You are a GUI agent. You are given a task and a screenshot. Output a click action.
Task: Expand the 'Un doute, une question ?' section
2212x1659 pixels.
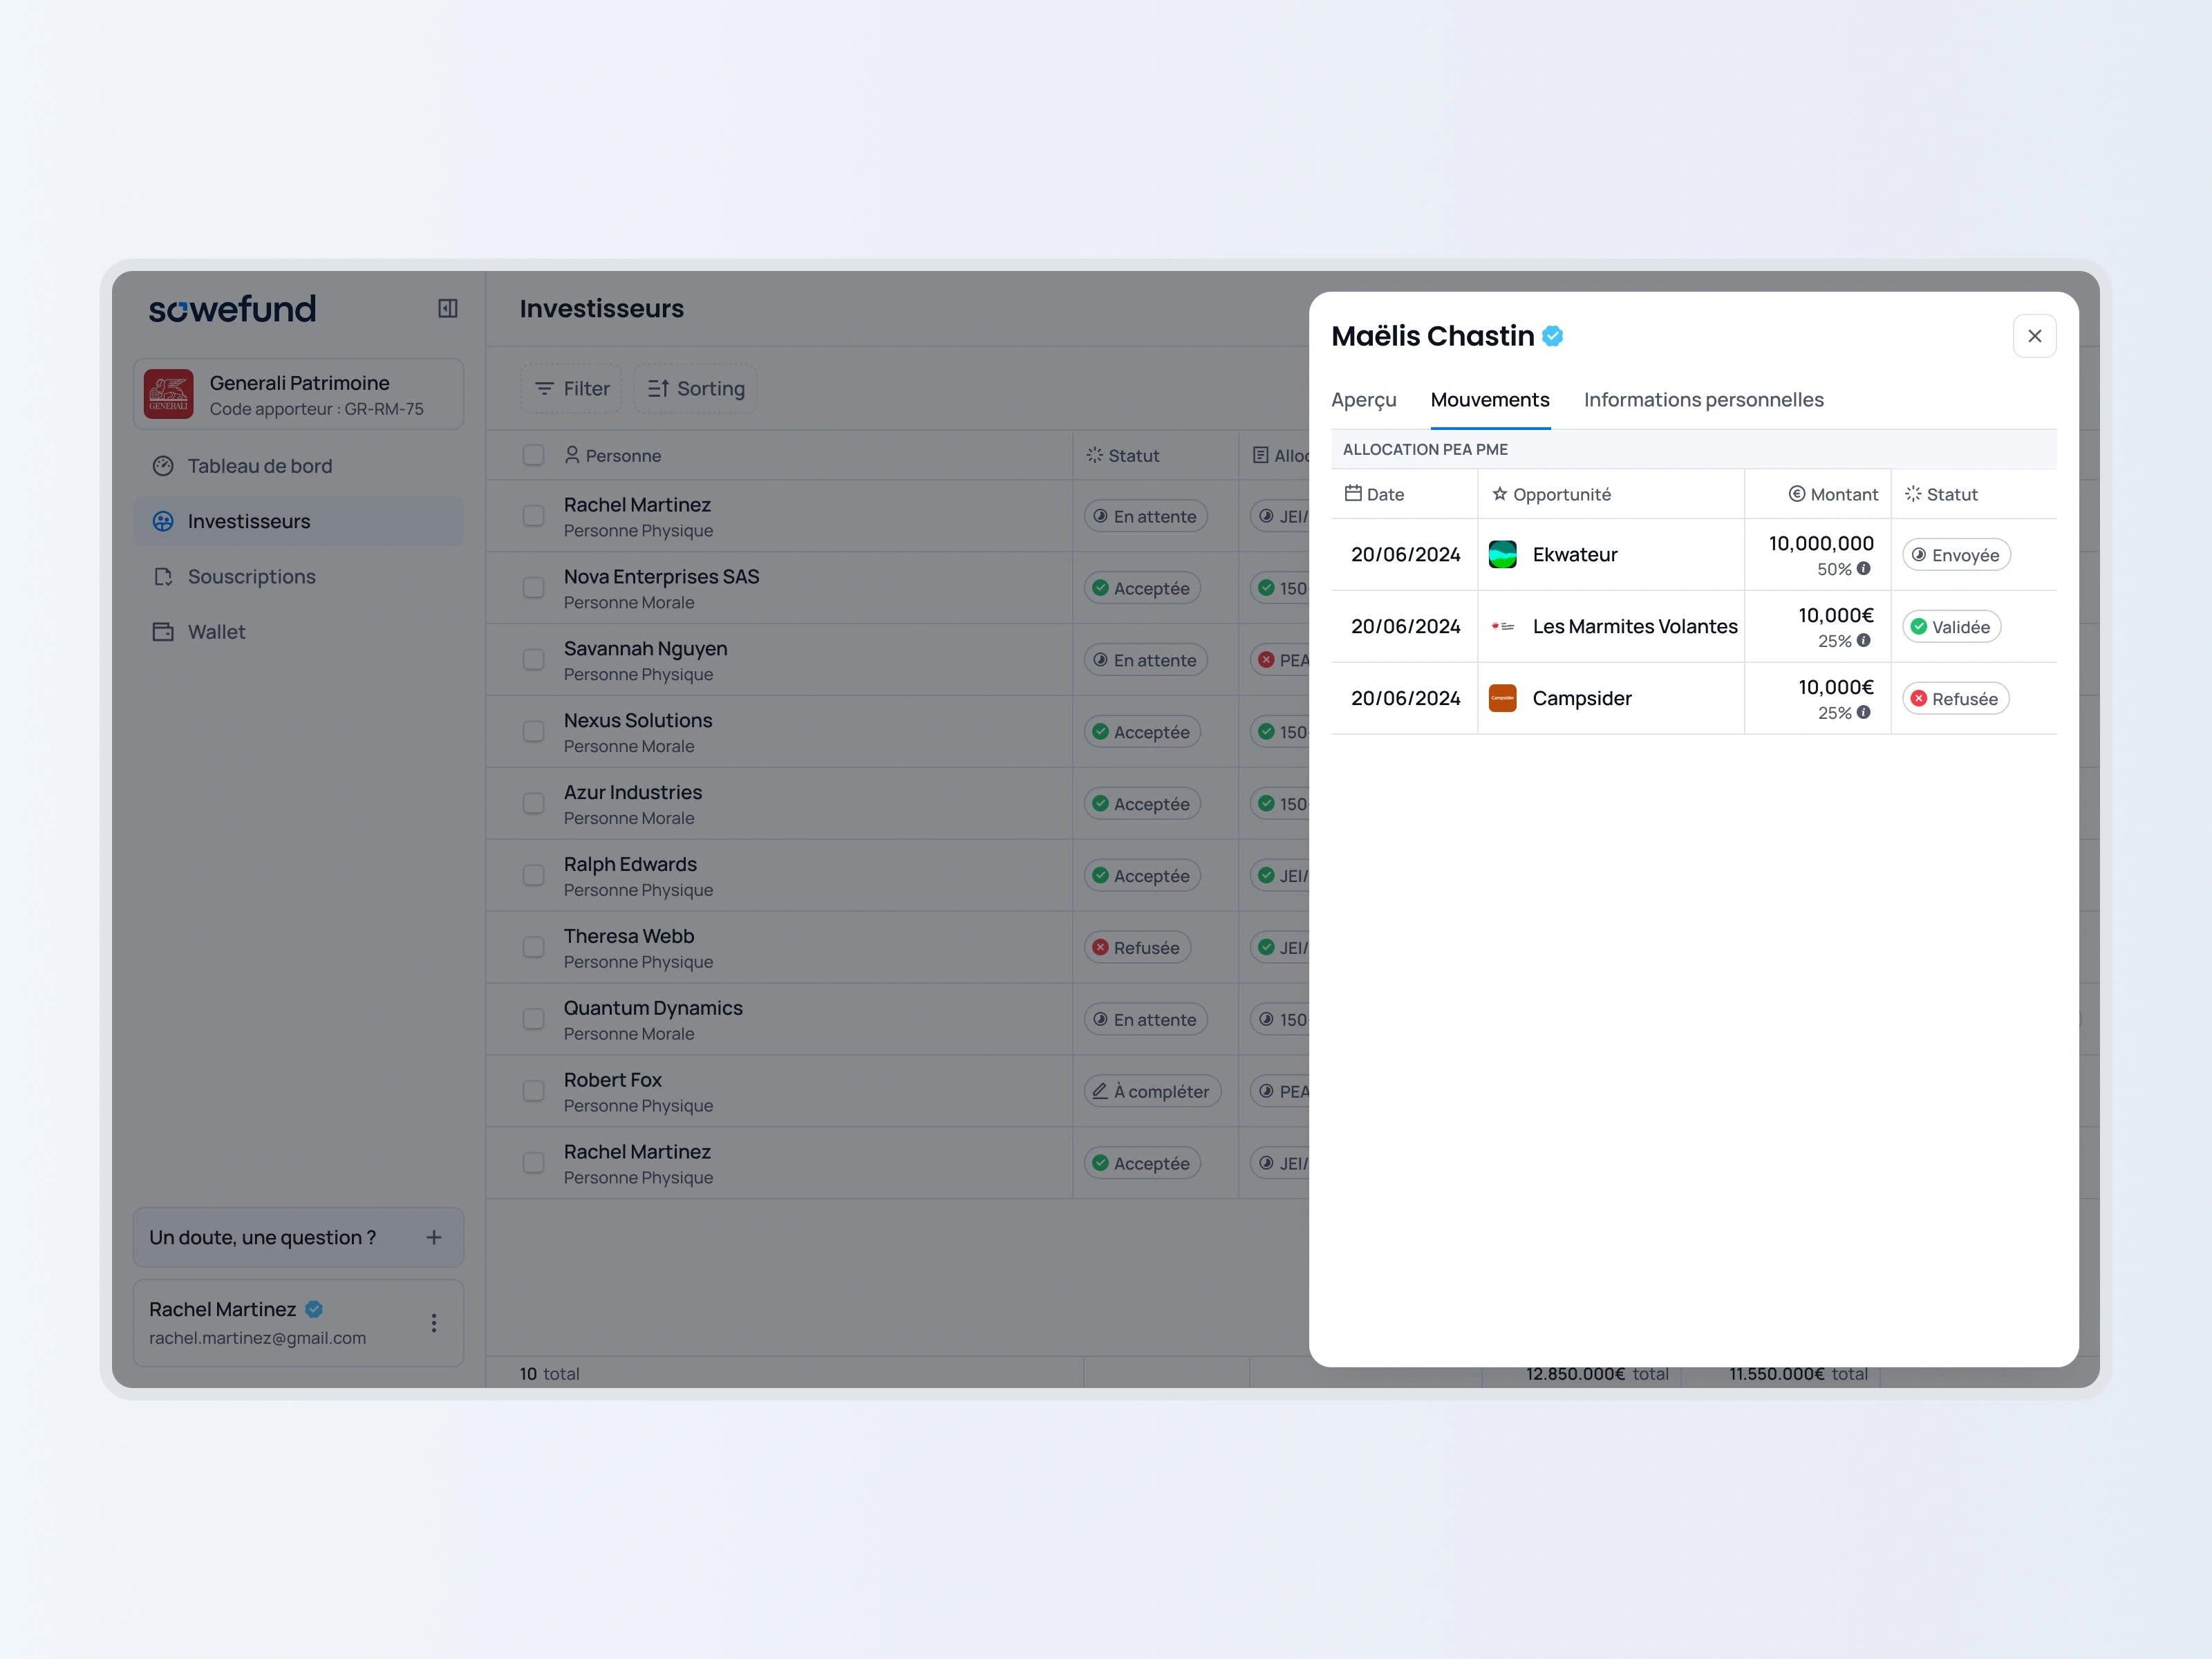point(434,1237)
